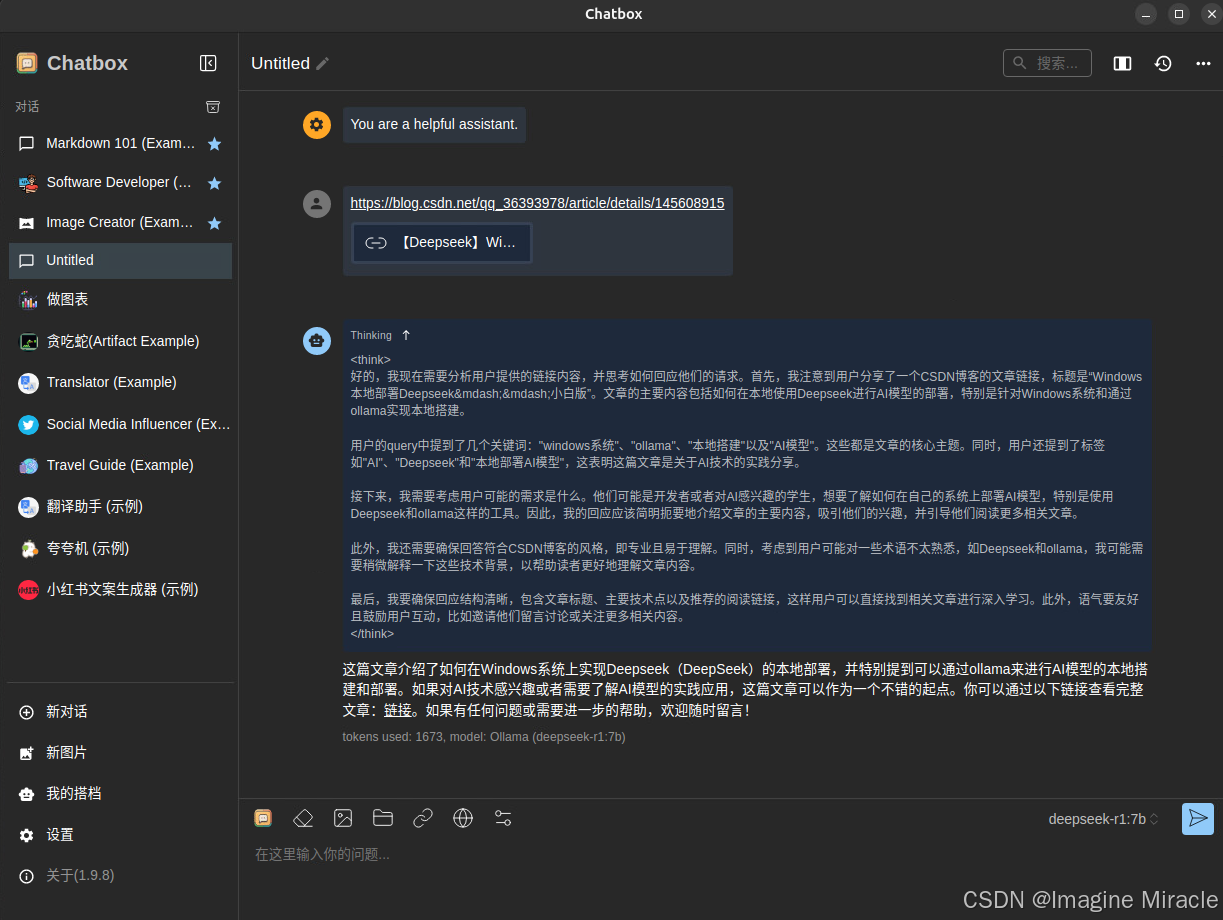Click the You are a helpful assistant message
The width and height of the screenshot is (1223, 920).
434,124
